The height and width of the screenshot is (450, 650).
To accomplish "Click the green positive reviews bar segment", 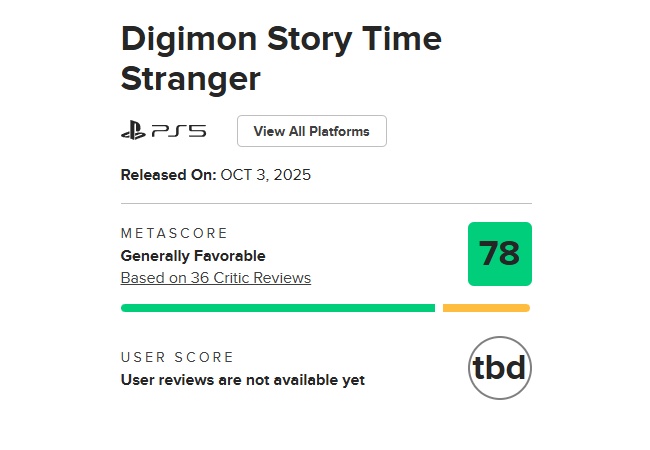I will pyautogui.click(x=278, y=308).
